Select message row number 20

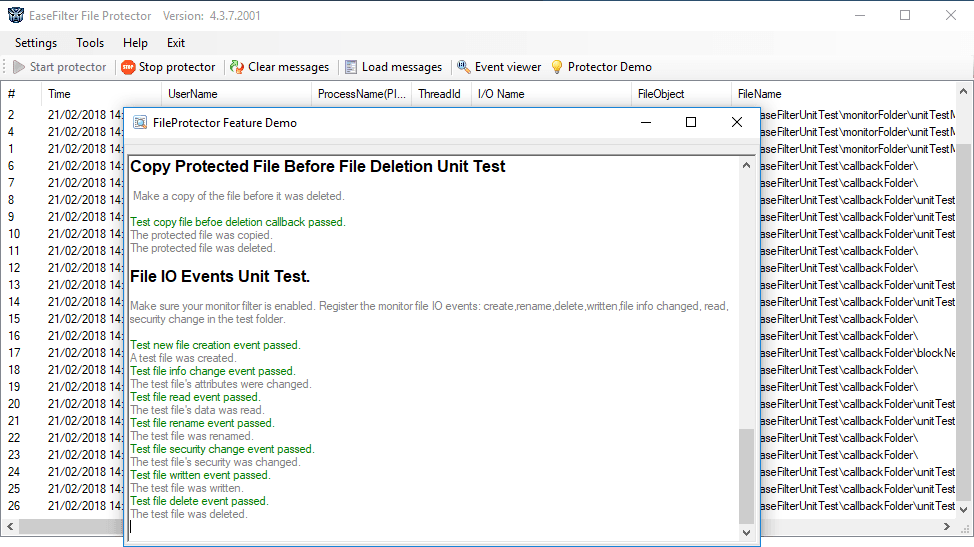[14, 404]
